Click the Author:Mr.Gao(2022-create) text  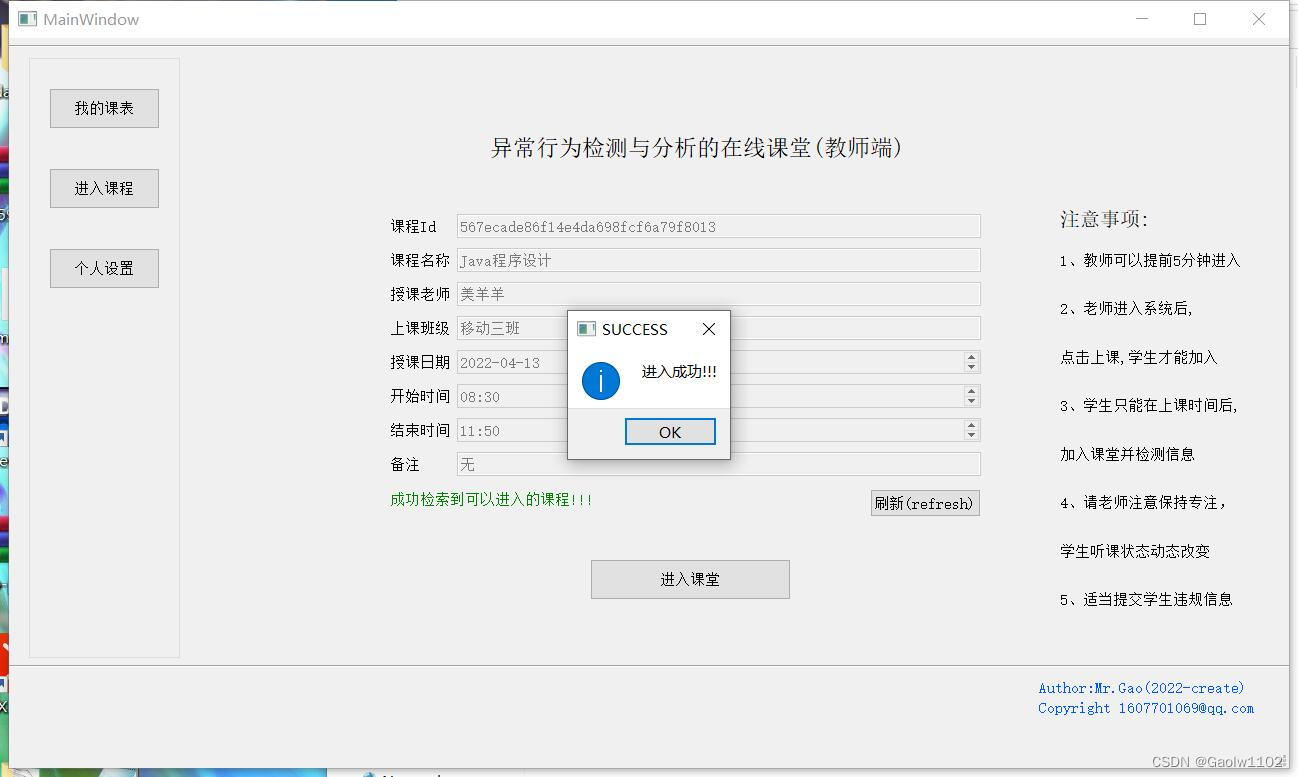pos(1141,688)
